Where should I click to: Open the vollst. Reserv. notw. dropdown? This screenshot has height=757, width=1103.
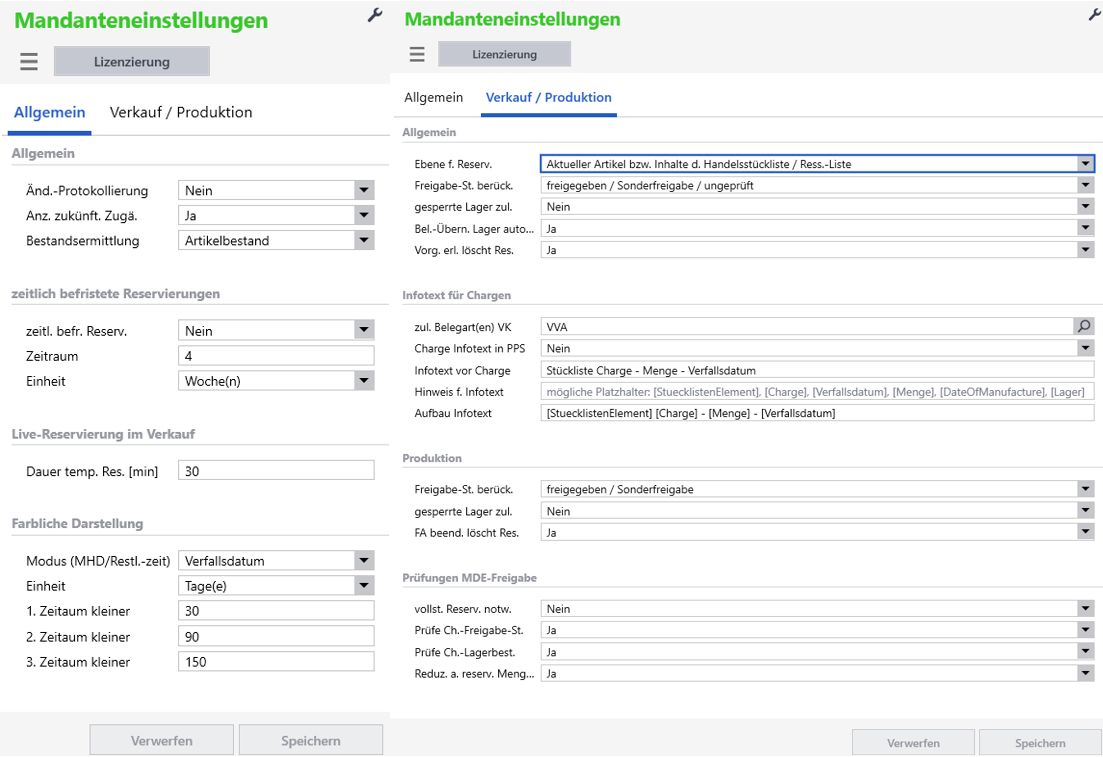pos(1085,609)
